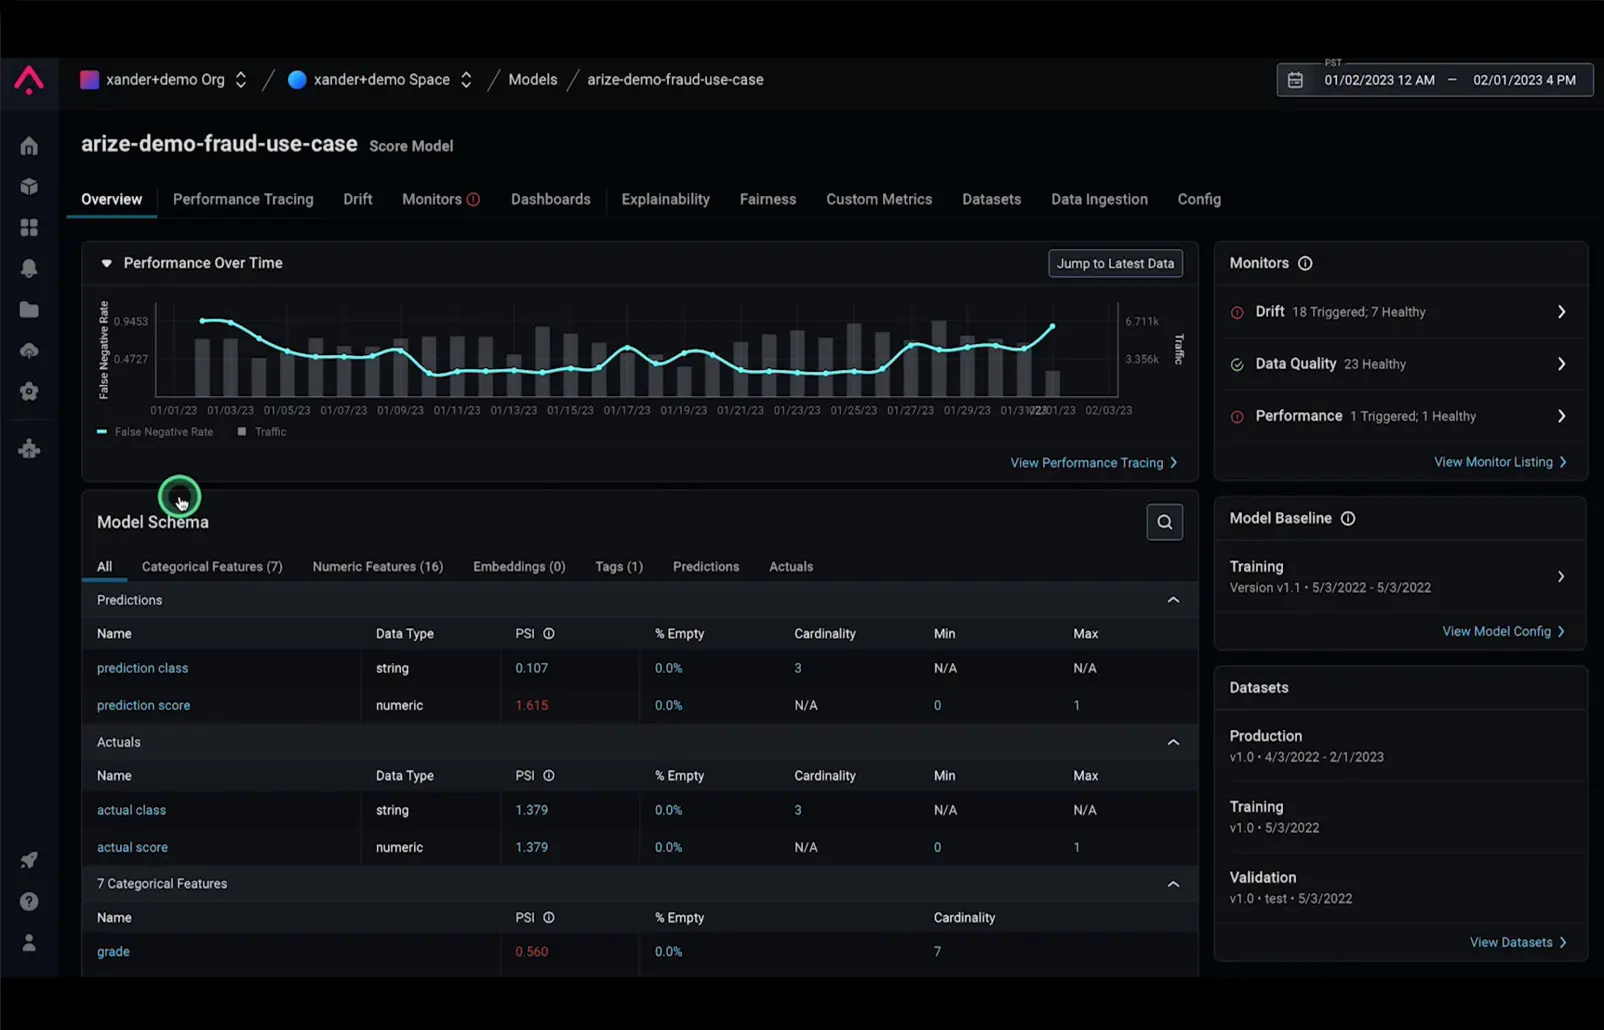Click the Models breadcrumb
The width and height of the screenshot is (1604, 1030).
[x=532, y=80]
